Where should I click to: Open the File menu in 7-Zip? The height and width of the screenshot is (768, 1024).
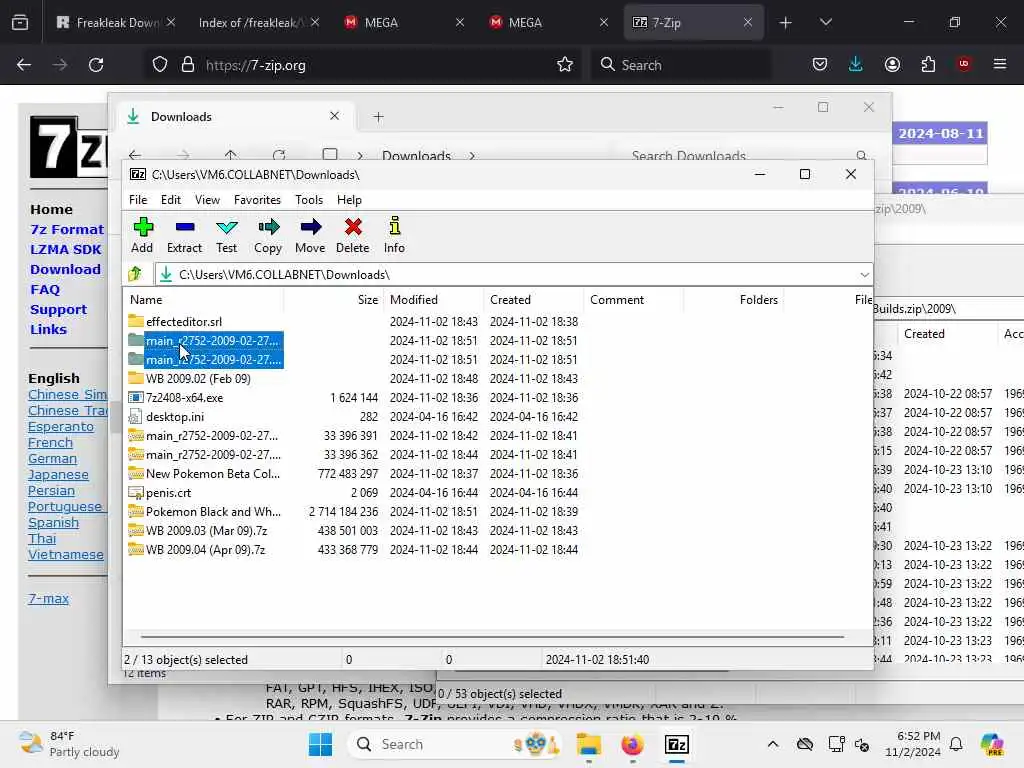[138, 200]
